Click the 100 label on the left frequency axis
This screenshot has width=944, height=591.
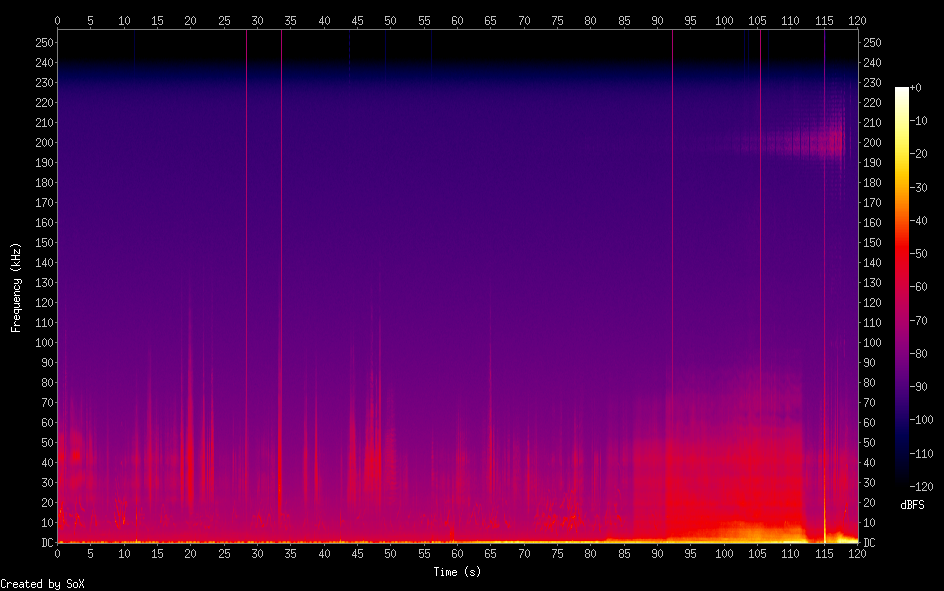click(43, 342)
